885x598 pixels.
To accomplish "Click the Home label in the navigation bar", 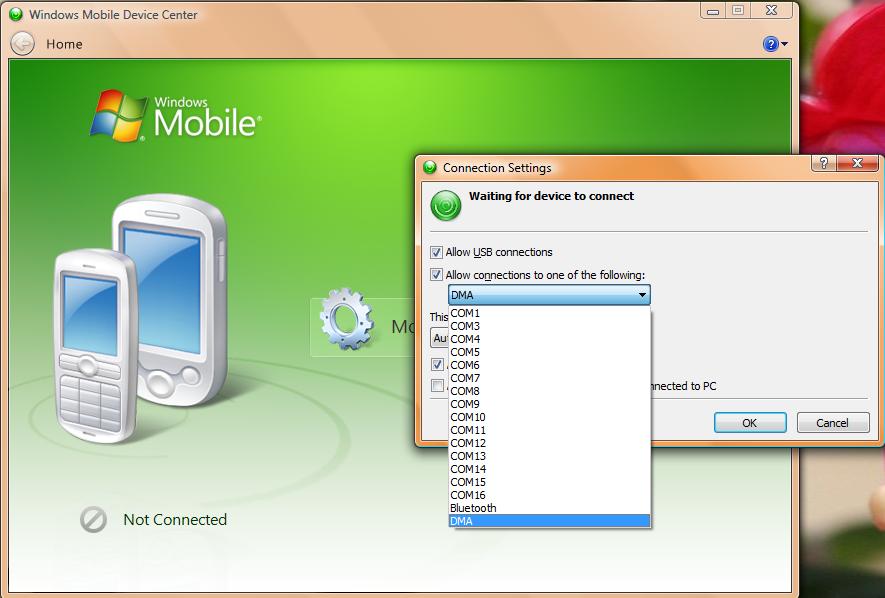I will coord(64,44).
